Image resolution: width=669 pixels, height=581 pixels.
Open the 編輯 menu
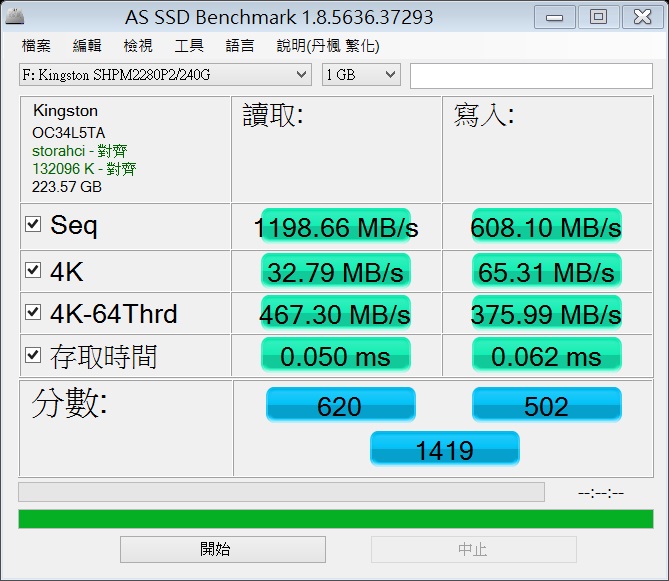coord(87,46)
